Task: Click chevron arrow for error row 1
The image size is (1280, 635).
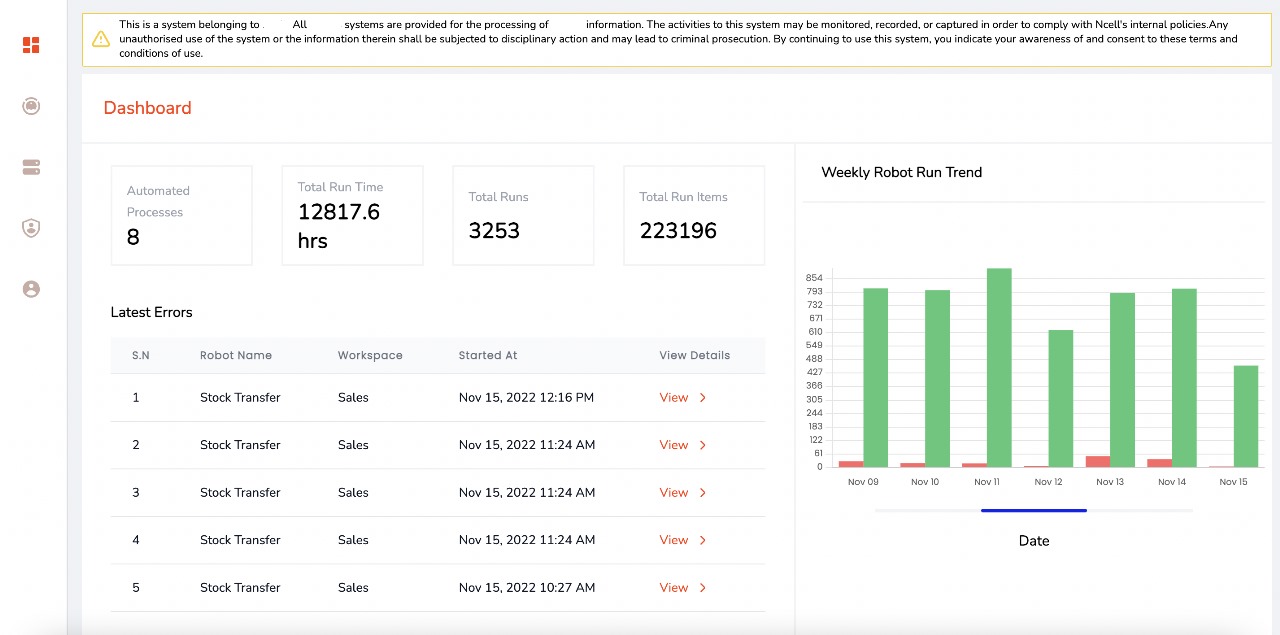Action: (703, 398)
